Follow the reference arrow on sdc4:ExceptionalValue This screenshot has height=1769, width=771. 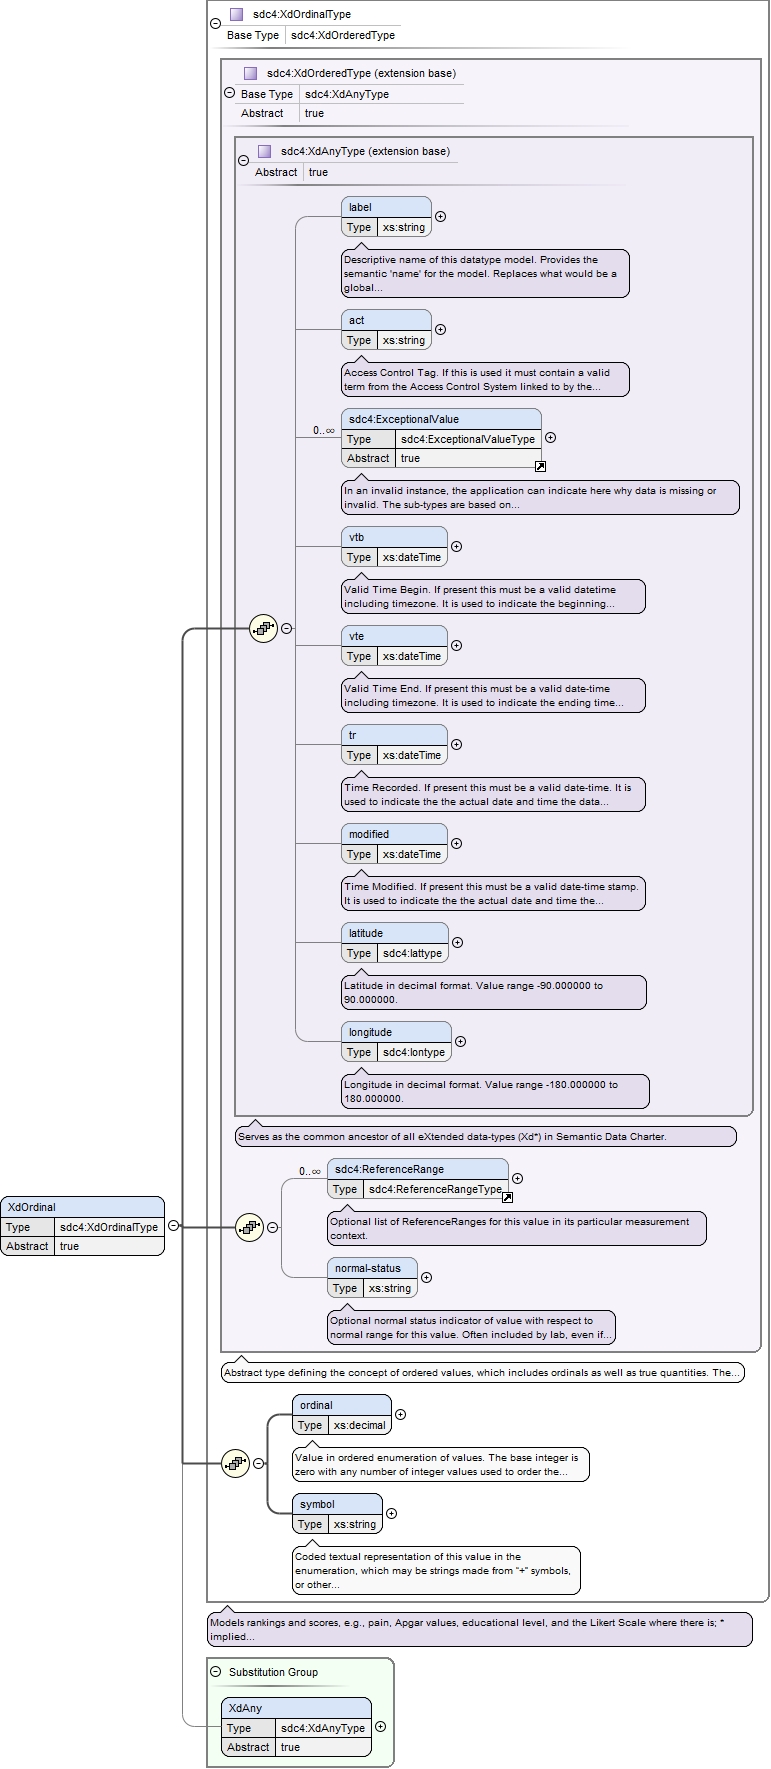pos(540,466)
